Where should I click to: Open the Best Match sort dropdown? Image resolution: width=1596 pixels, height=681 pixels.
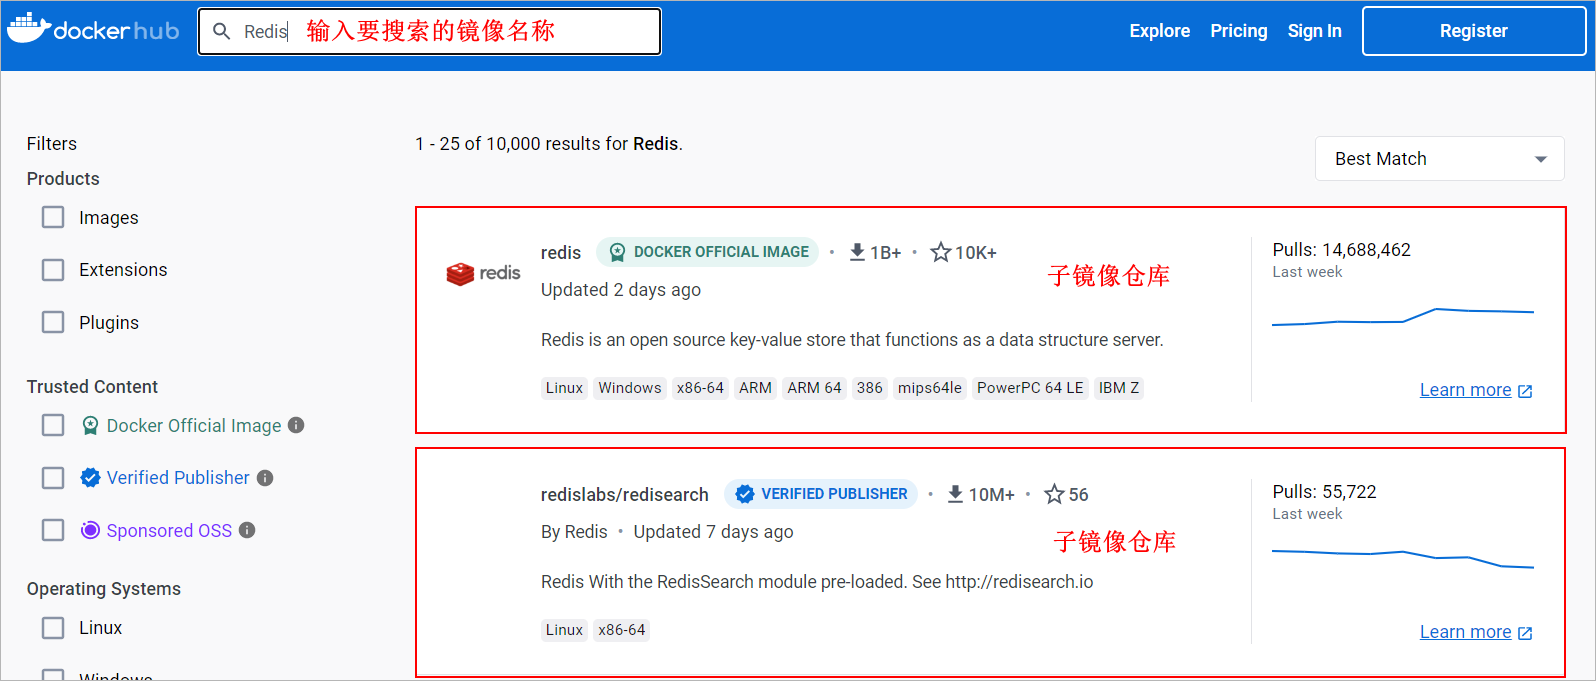click(1439, 159)
